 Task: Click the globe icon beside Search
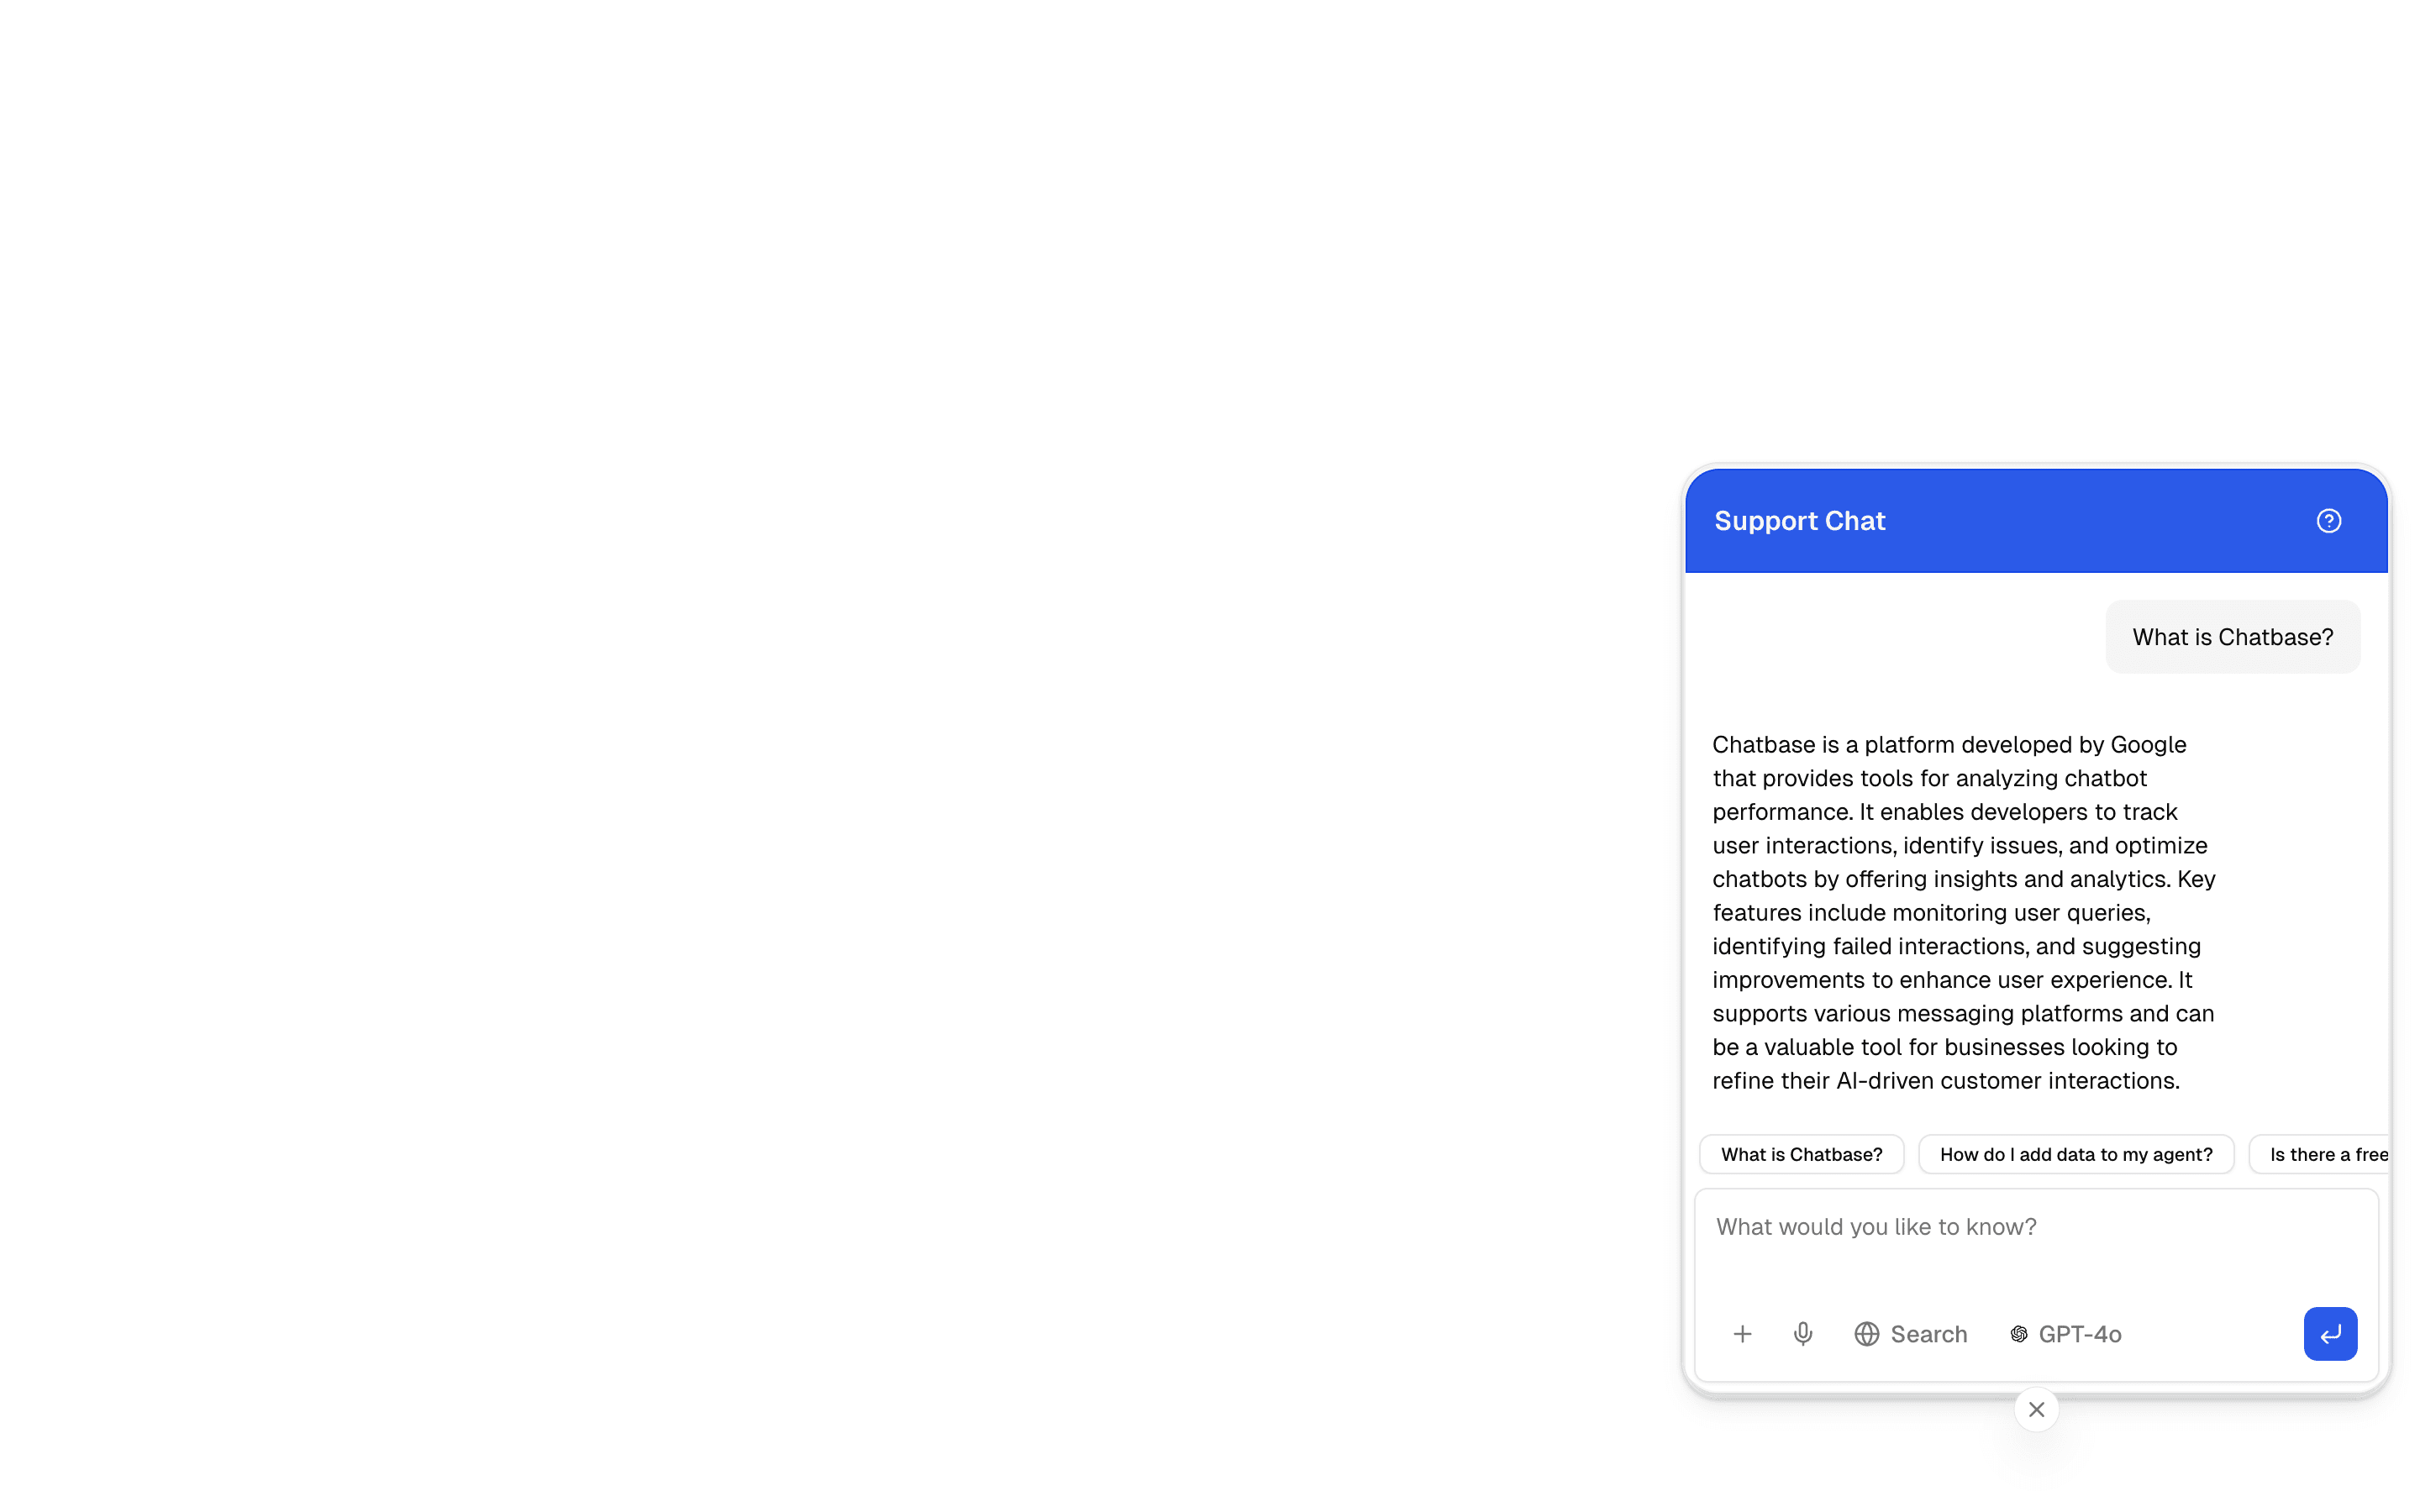(1866, 1333)
